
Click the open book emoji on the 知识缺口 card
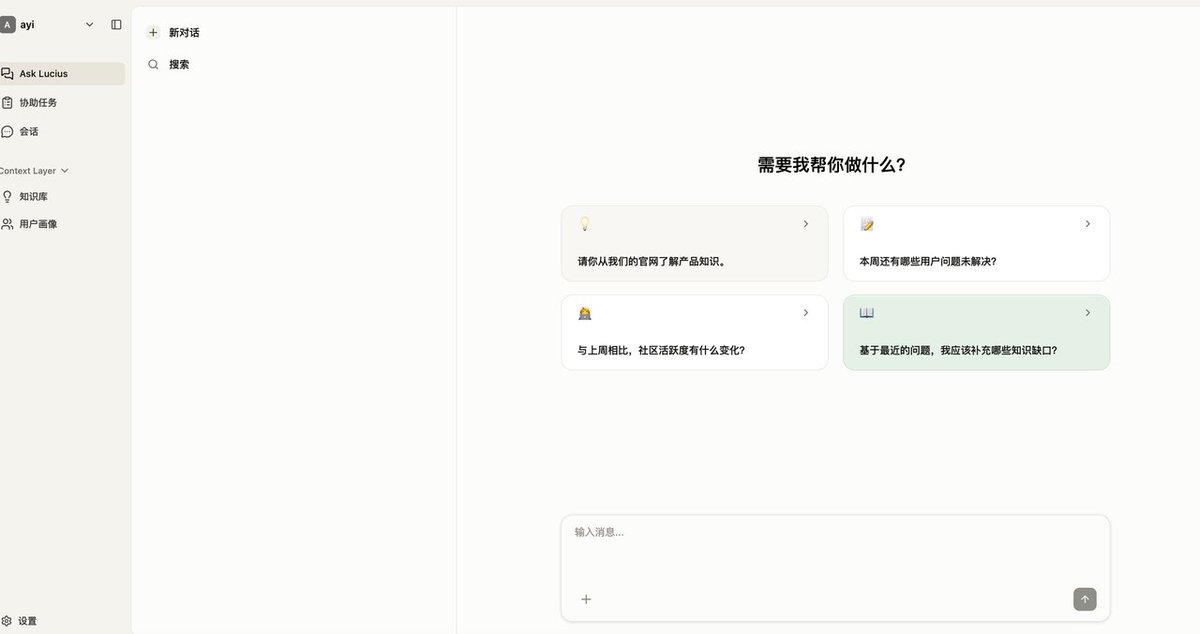[x=867, y=313]
